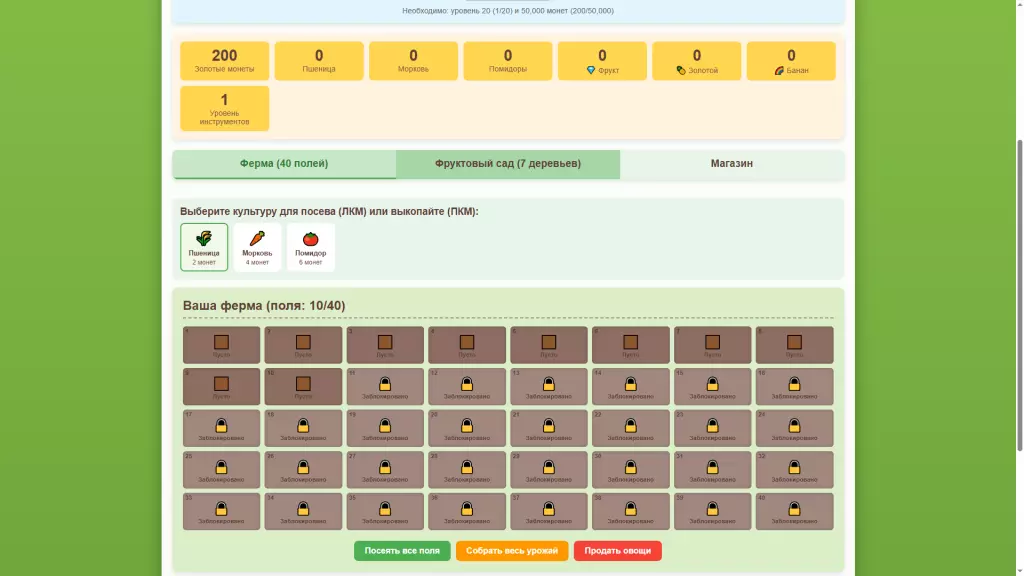Open the Фруктовый сад tab
Screen dimensions: 1024x576
tap(508, 164)
